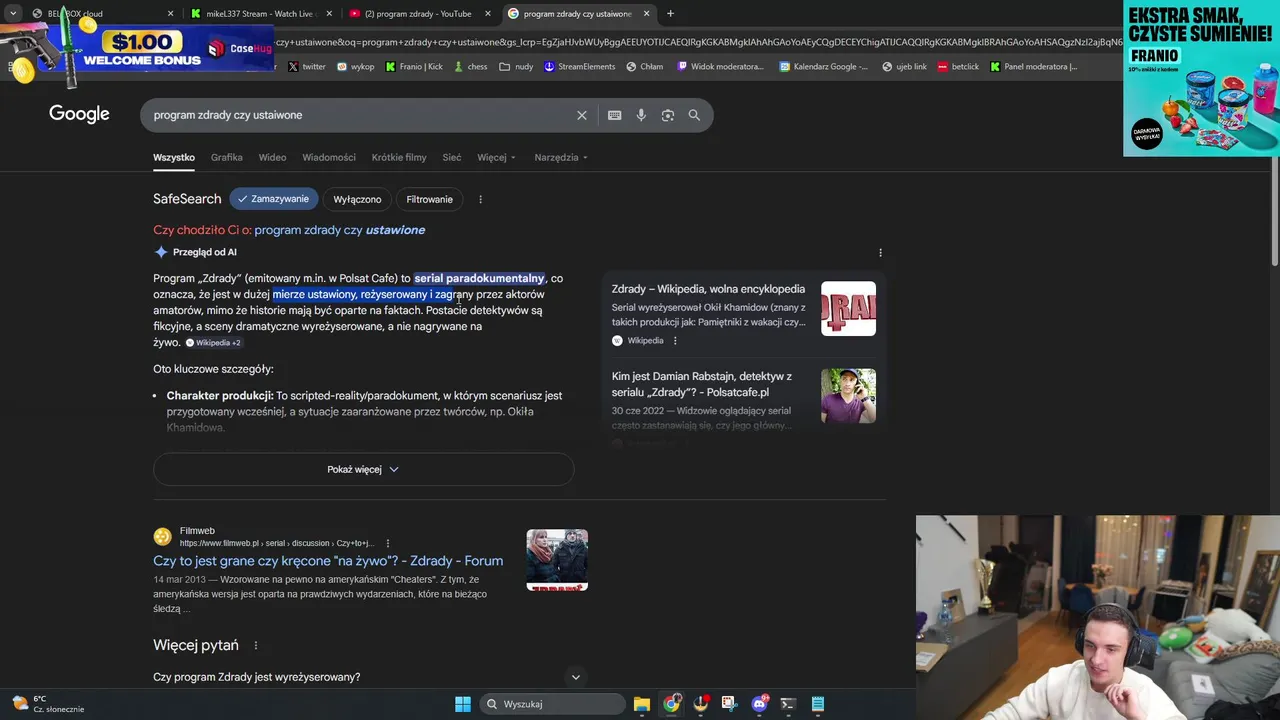1280x720 pixels.
Task: Switch to mikeL337 Stream browser tab
Action: [x=260, y=14]
